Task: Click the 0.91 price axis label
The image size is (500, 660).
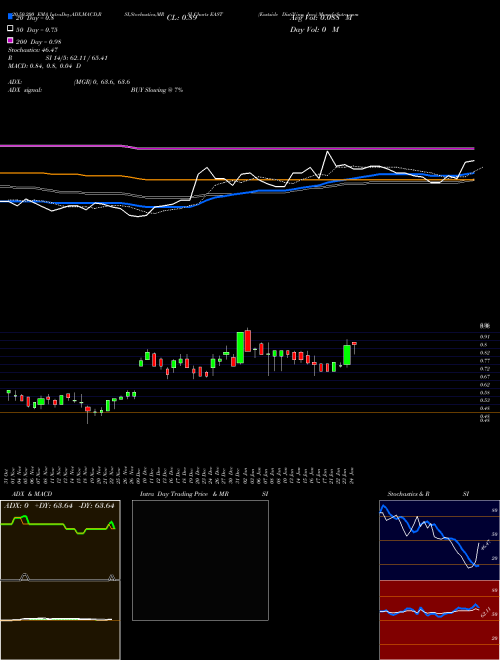Action: (484, 337)
